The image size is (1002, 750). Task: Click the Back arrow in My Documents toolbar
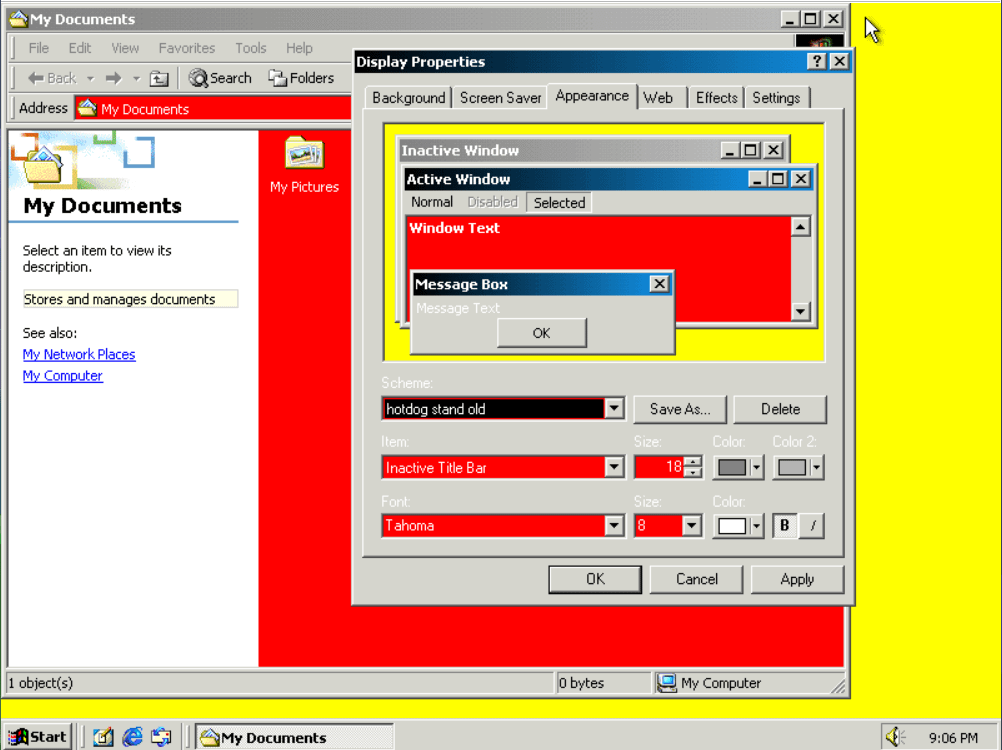(51, 78)
